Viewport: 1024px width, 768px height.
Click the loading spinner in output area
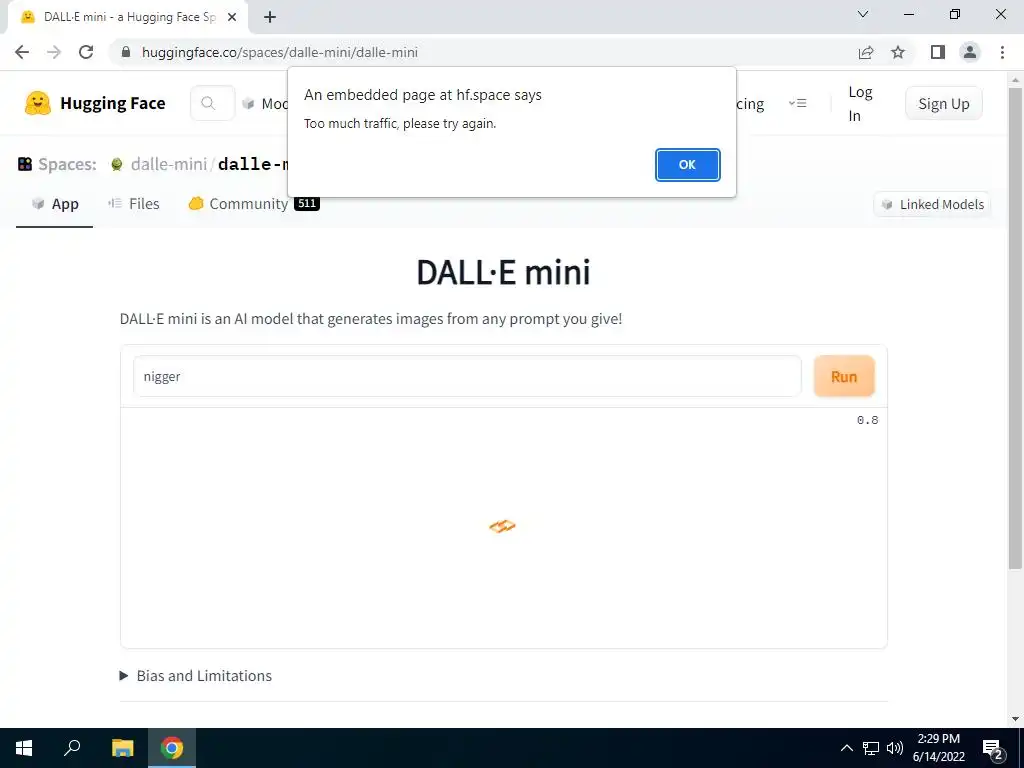click(502, 526)
